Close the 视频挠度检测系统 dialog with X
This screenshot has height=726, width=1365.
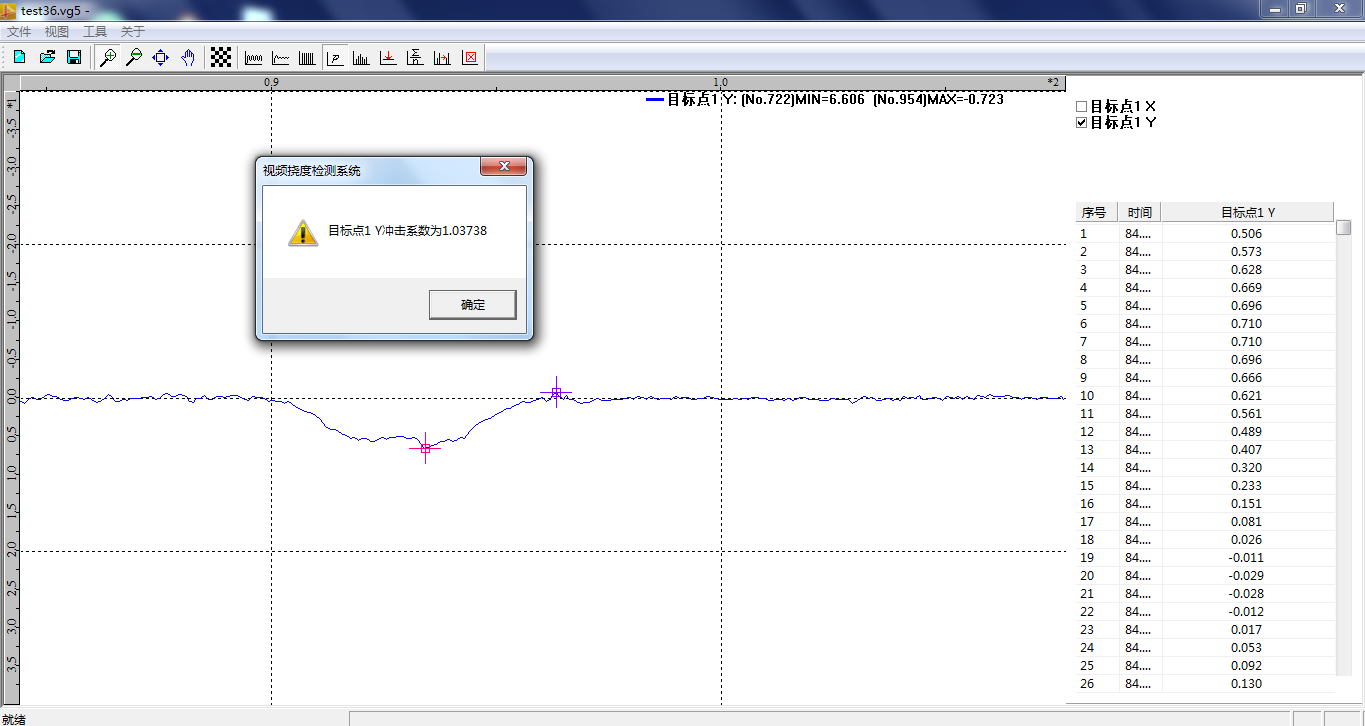tap(504, 166)
